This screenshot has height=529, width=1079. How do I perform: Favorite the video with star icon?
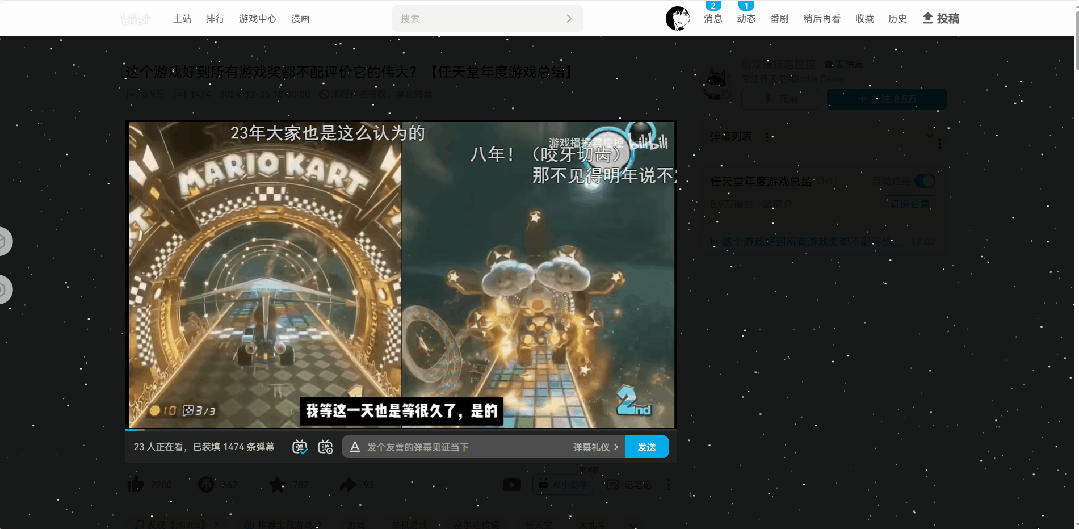[277, 484]
